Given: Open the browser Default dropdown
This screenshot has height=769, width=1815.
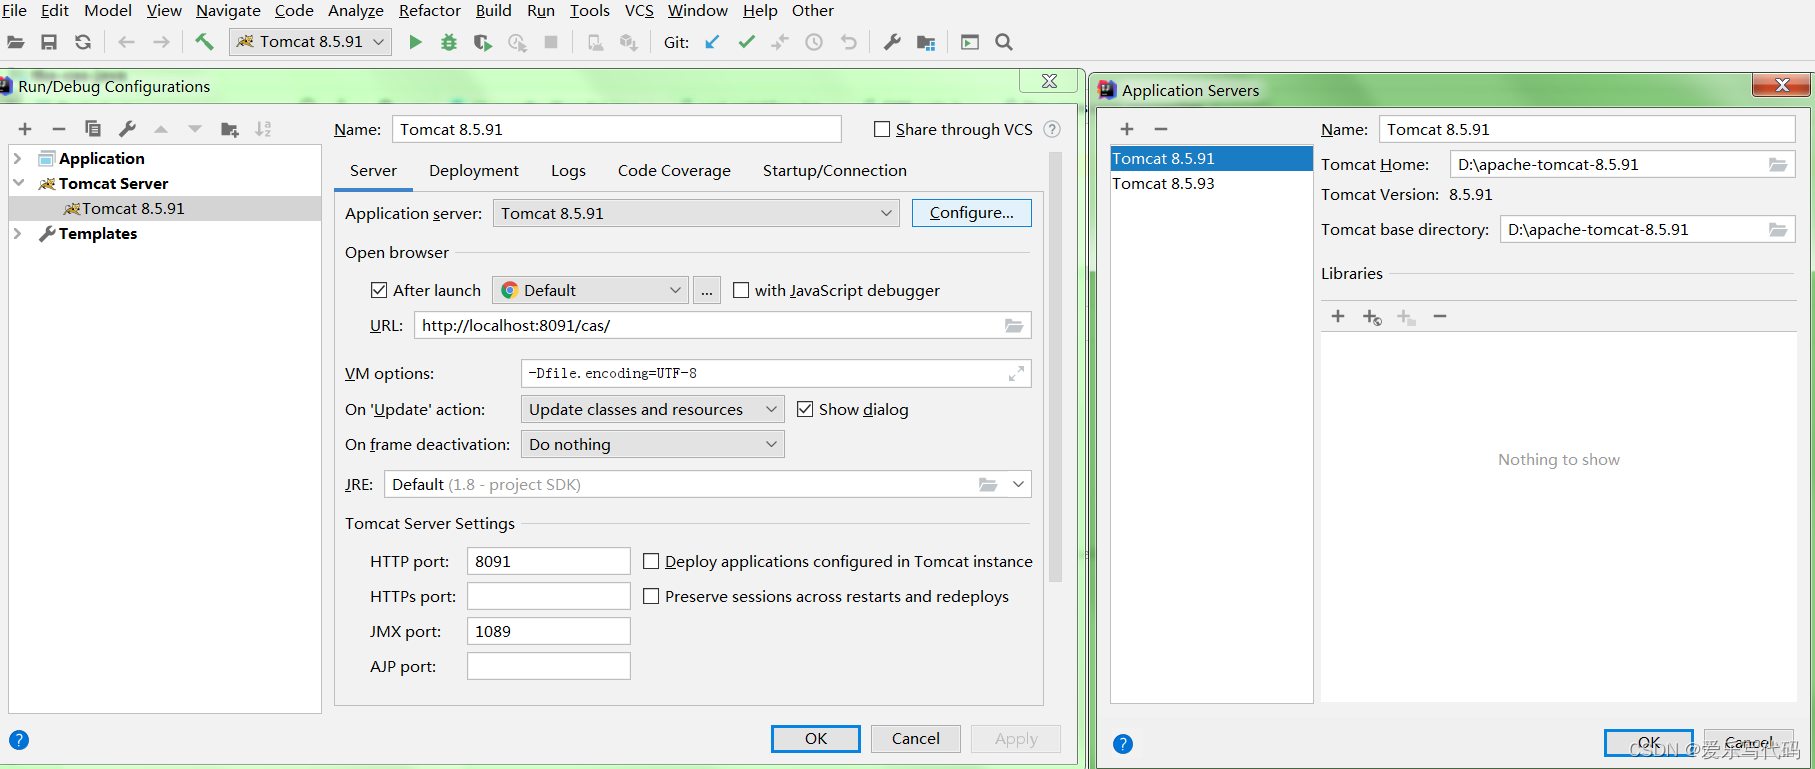Looking at the screenshot, I should 590,290.
